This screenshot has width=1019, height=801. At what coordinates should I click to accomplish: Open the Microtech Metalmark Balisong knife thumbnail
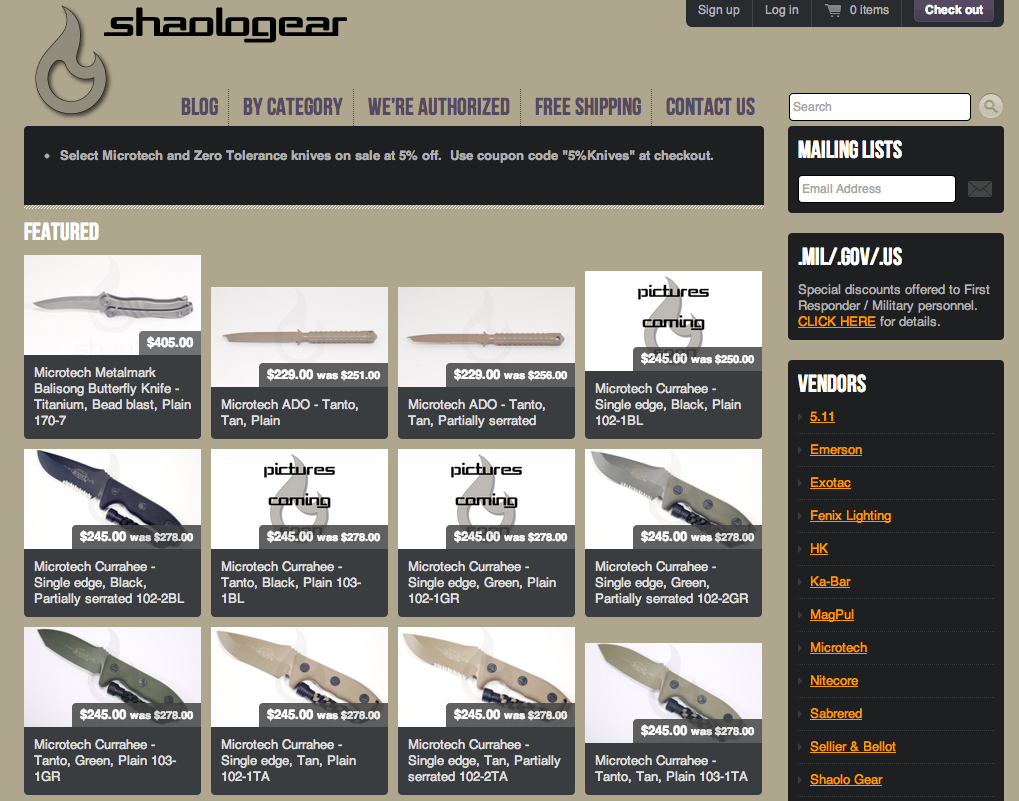[112, 305]
